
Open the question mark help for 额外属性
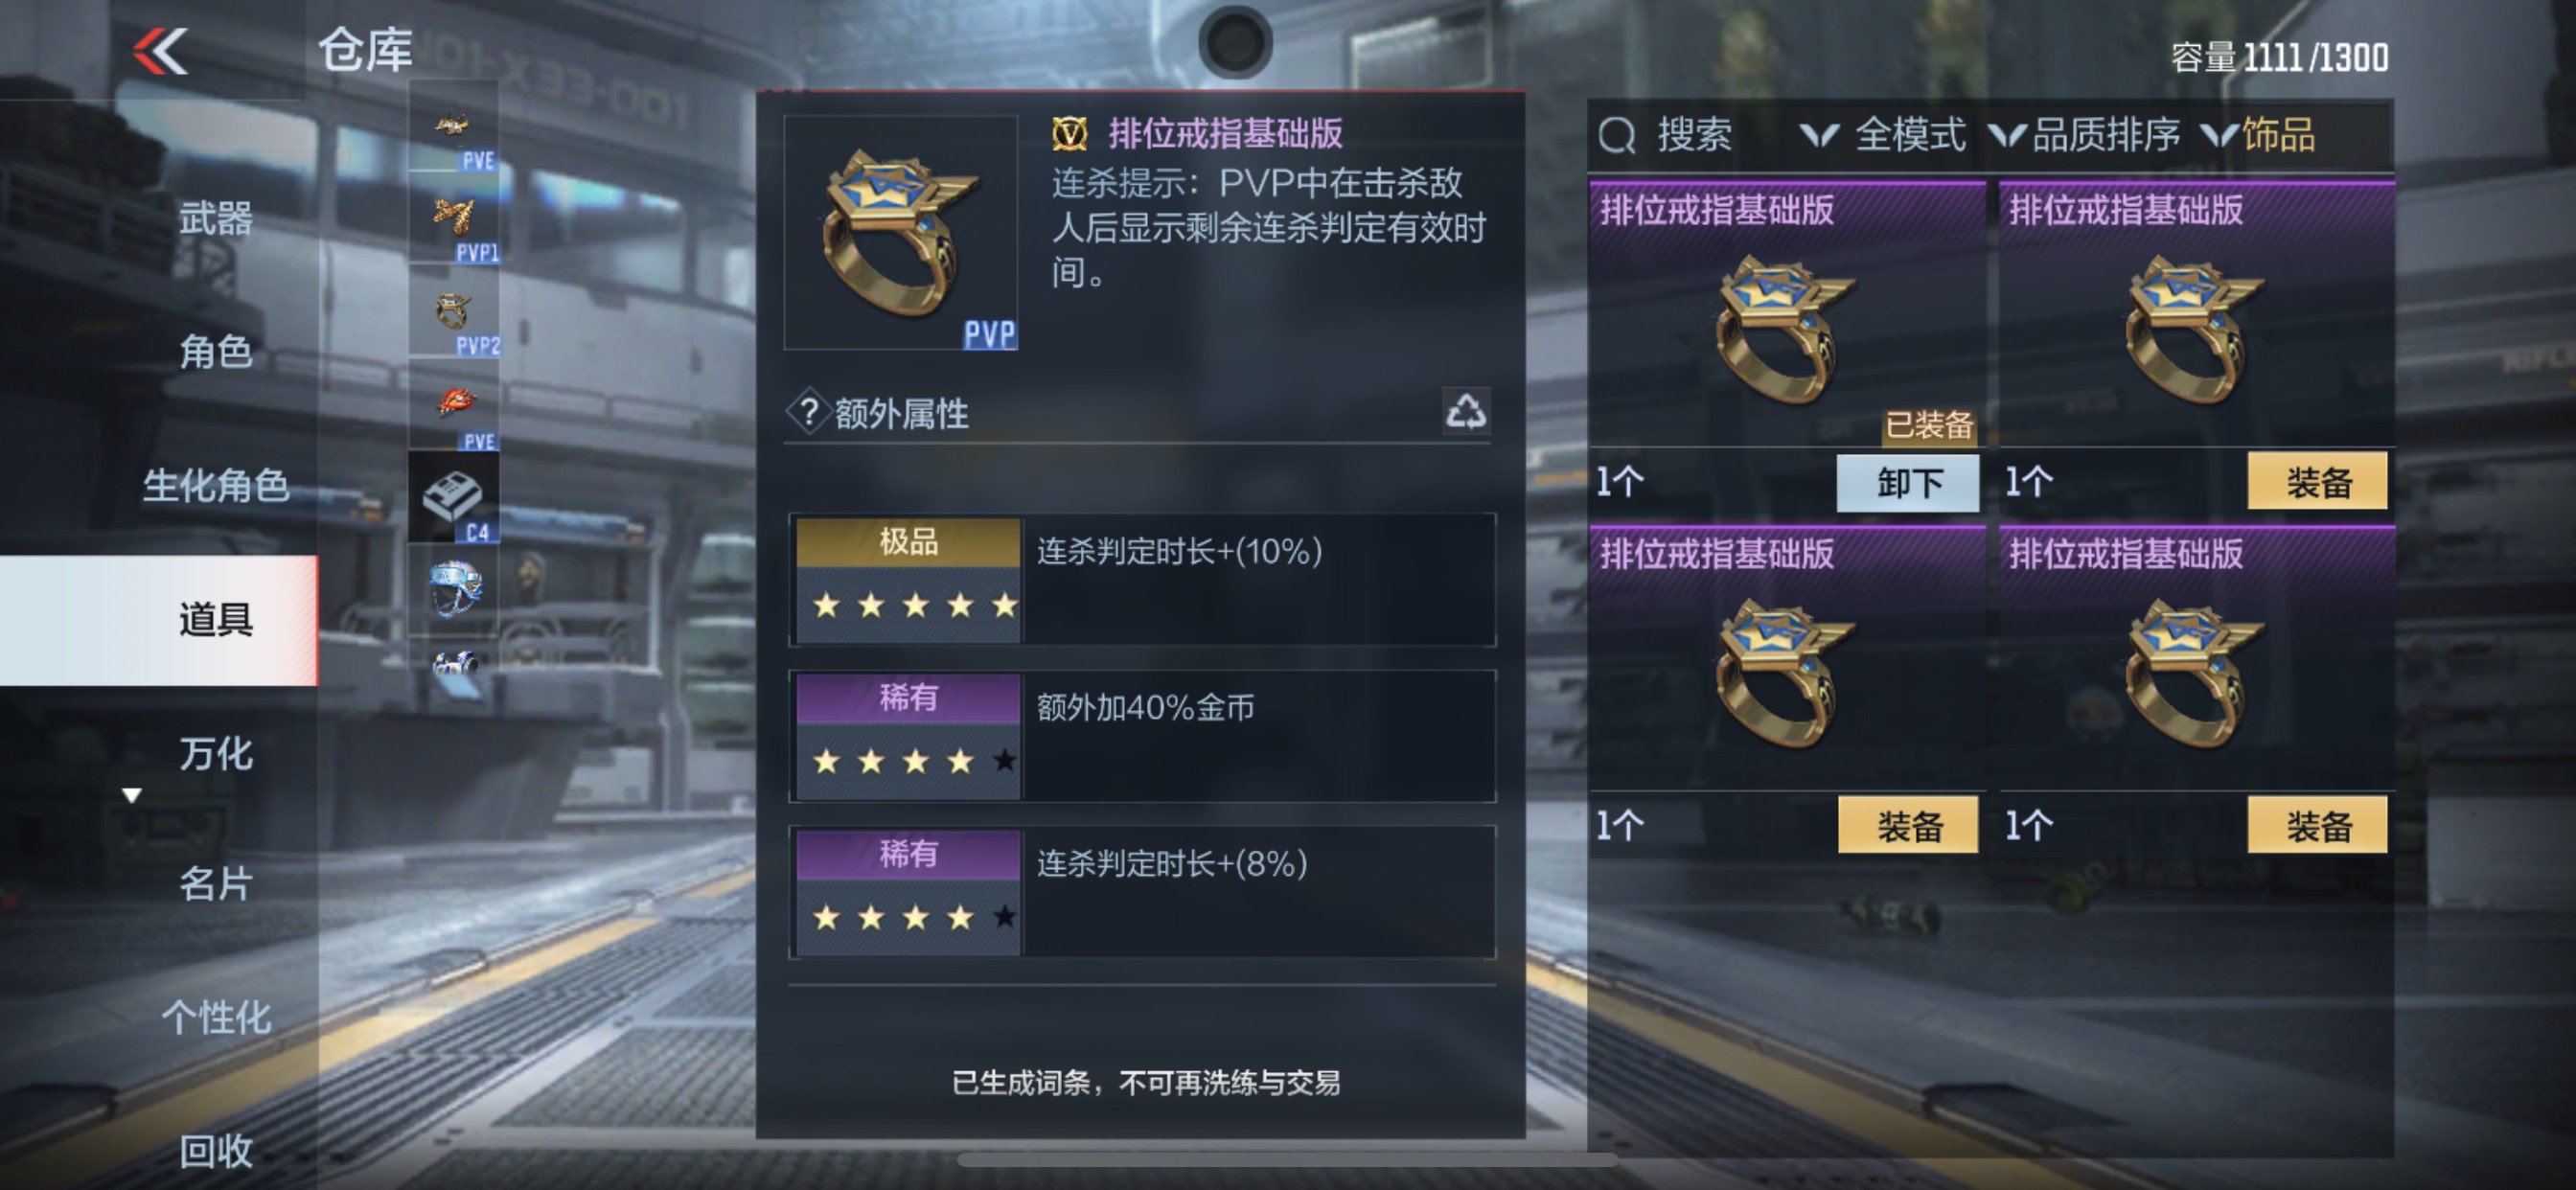click(x=809, y=412)
